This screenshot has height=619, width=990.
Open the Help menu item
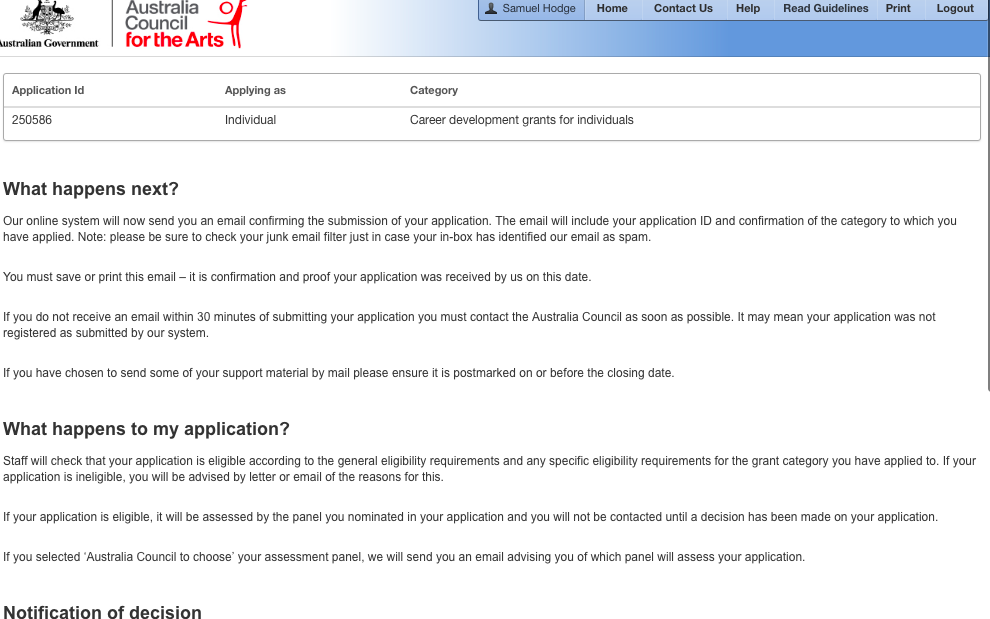748,8
